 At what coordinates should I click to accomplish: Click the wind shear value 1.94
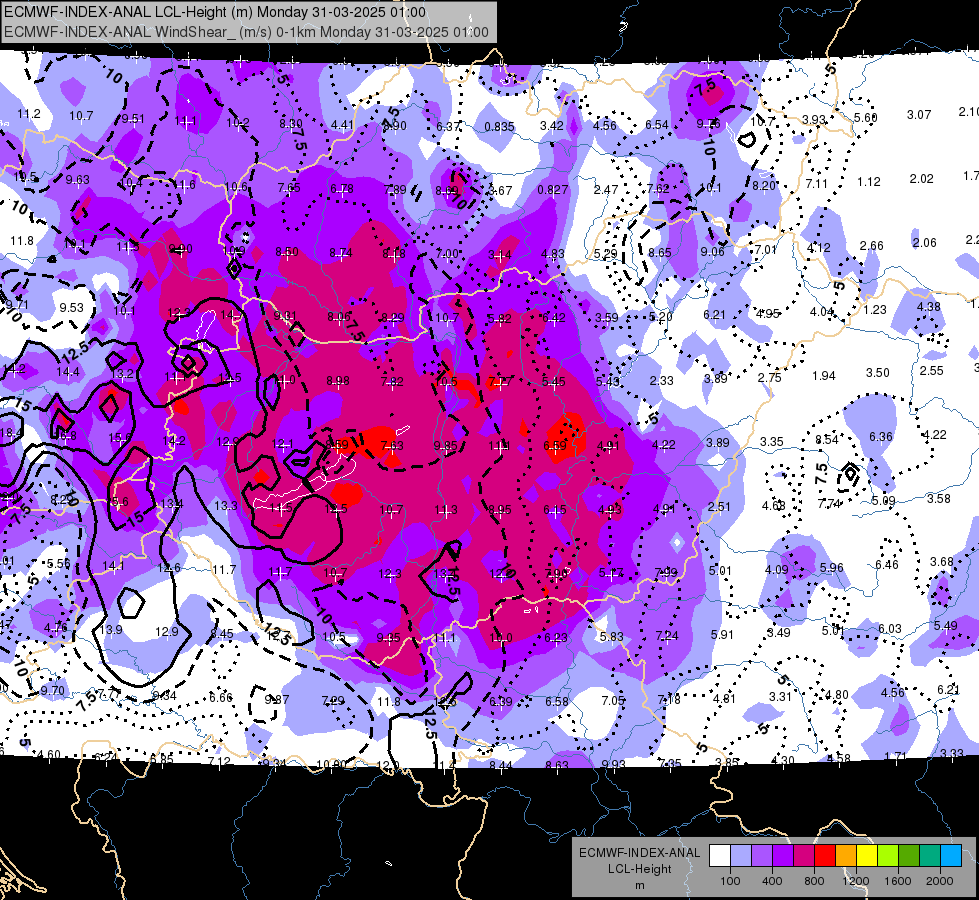824,376
